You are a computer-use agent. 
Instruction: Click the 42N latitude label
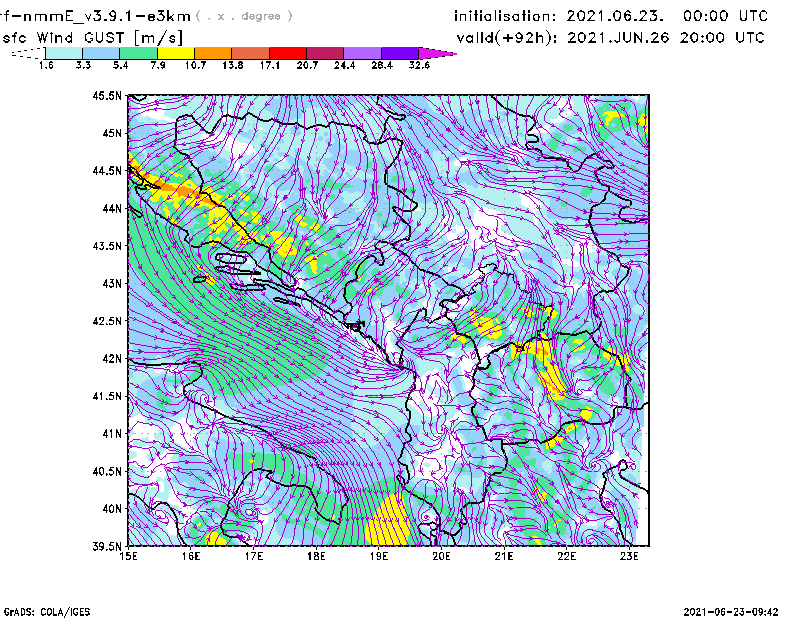coord(112,358)
